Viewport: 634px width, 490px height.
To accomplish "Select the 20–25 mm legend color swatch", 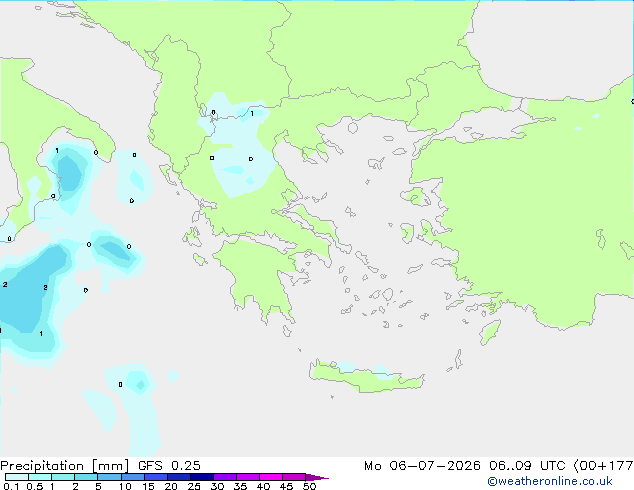I will (x=179, y=477).
